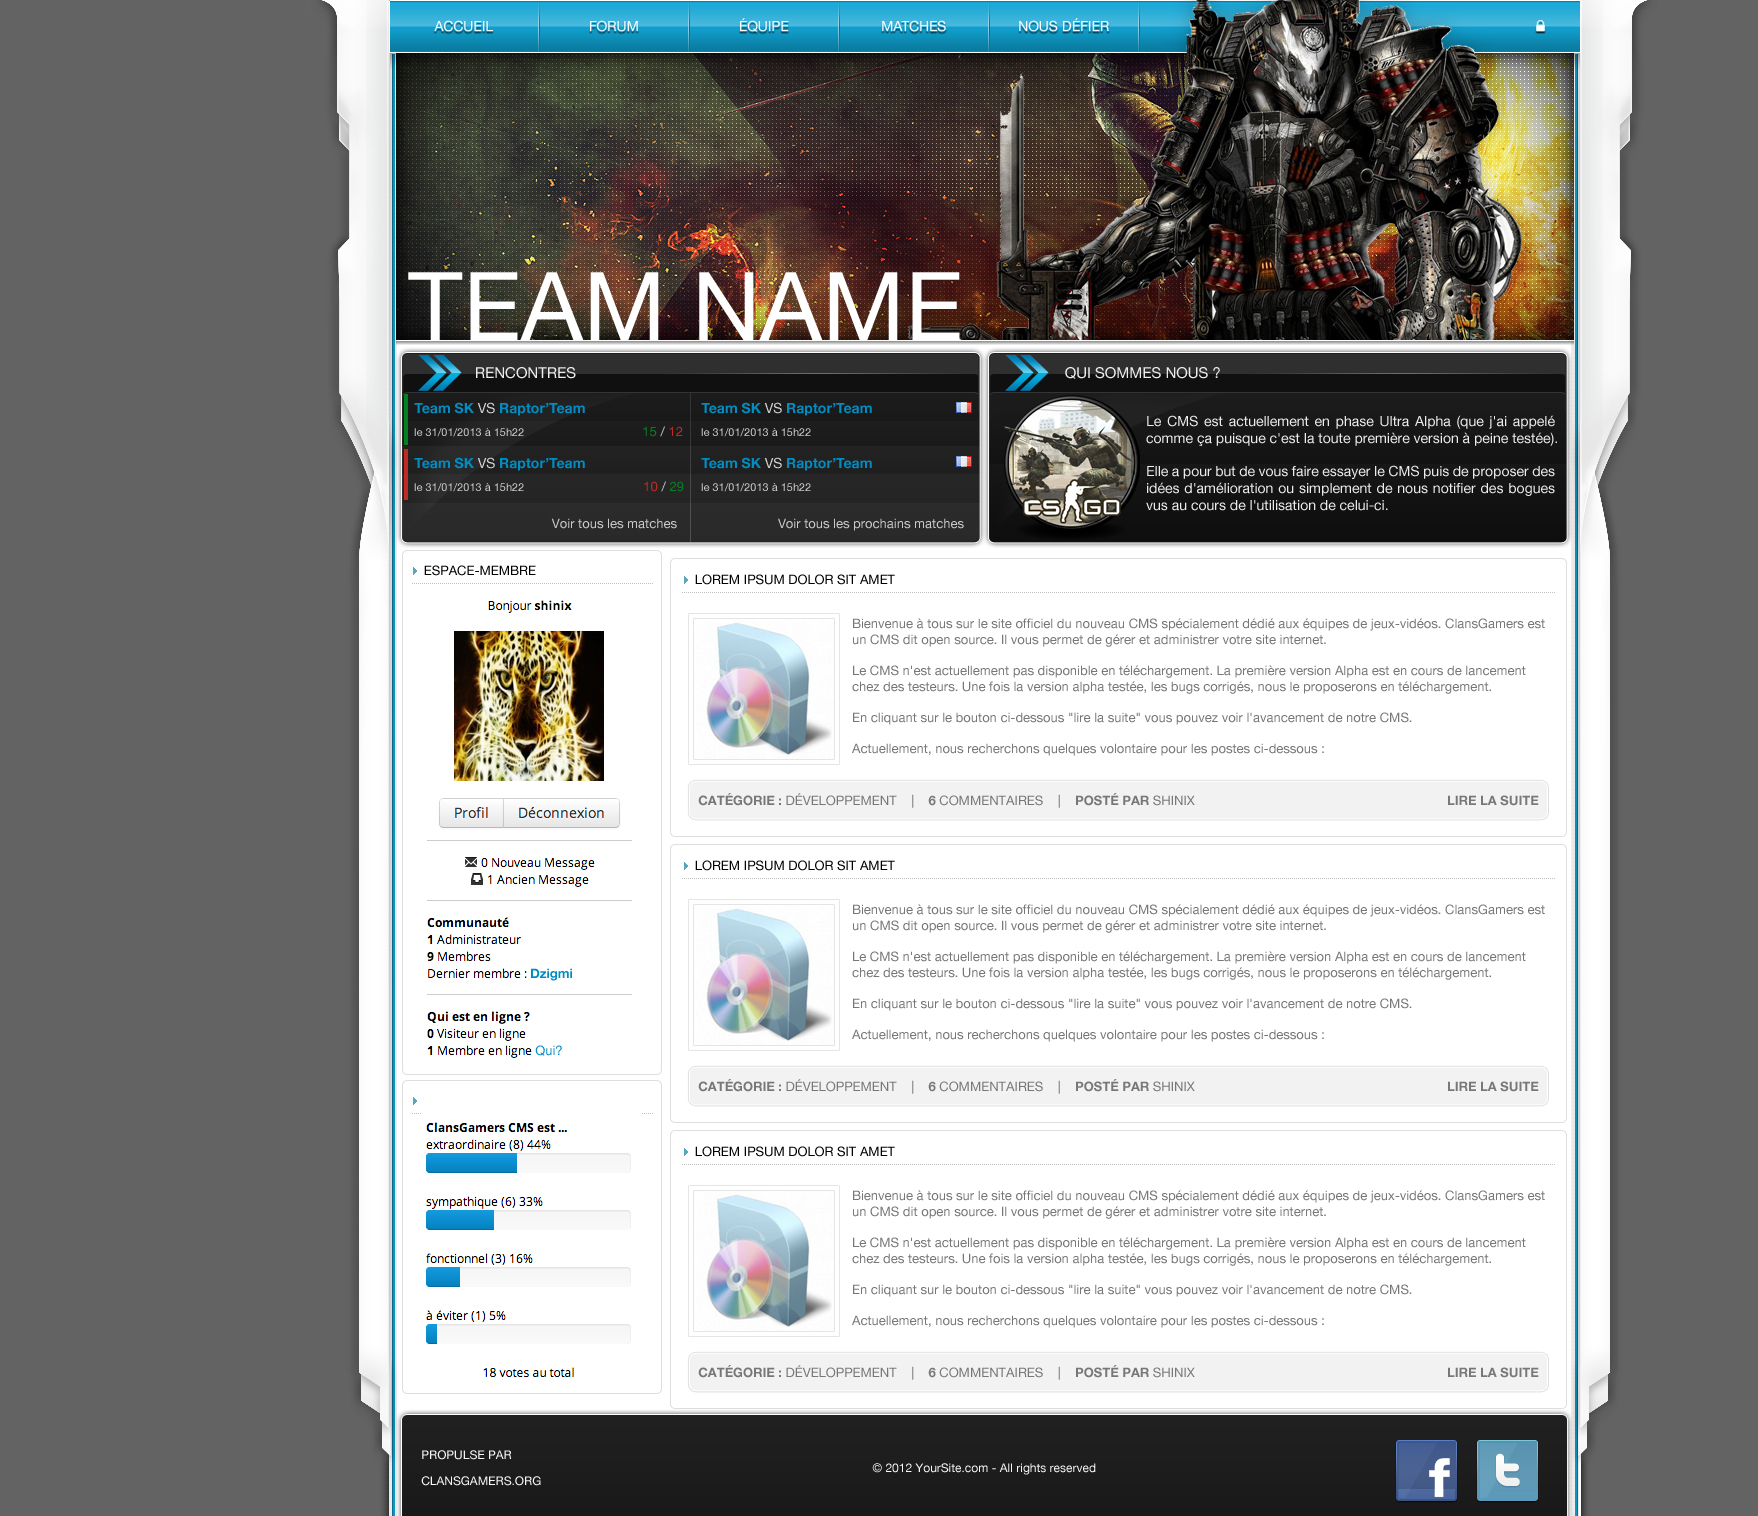Click the extraordinaire 44% poll bar
Image resolution: width=1758 pixels, height=1516 pixels.
click(x=528, y=1163)
